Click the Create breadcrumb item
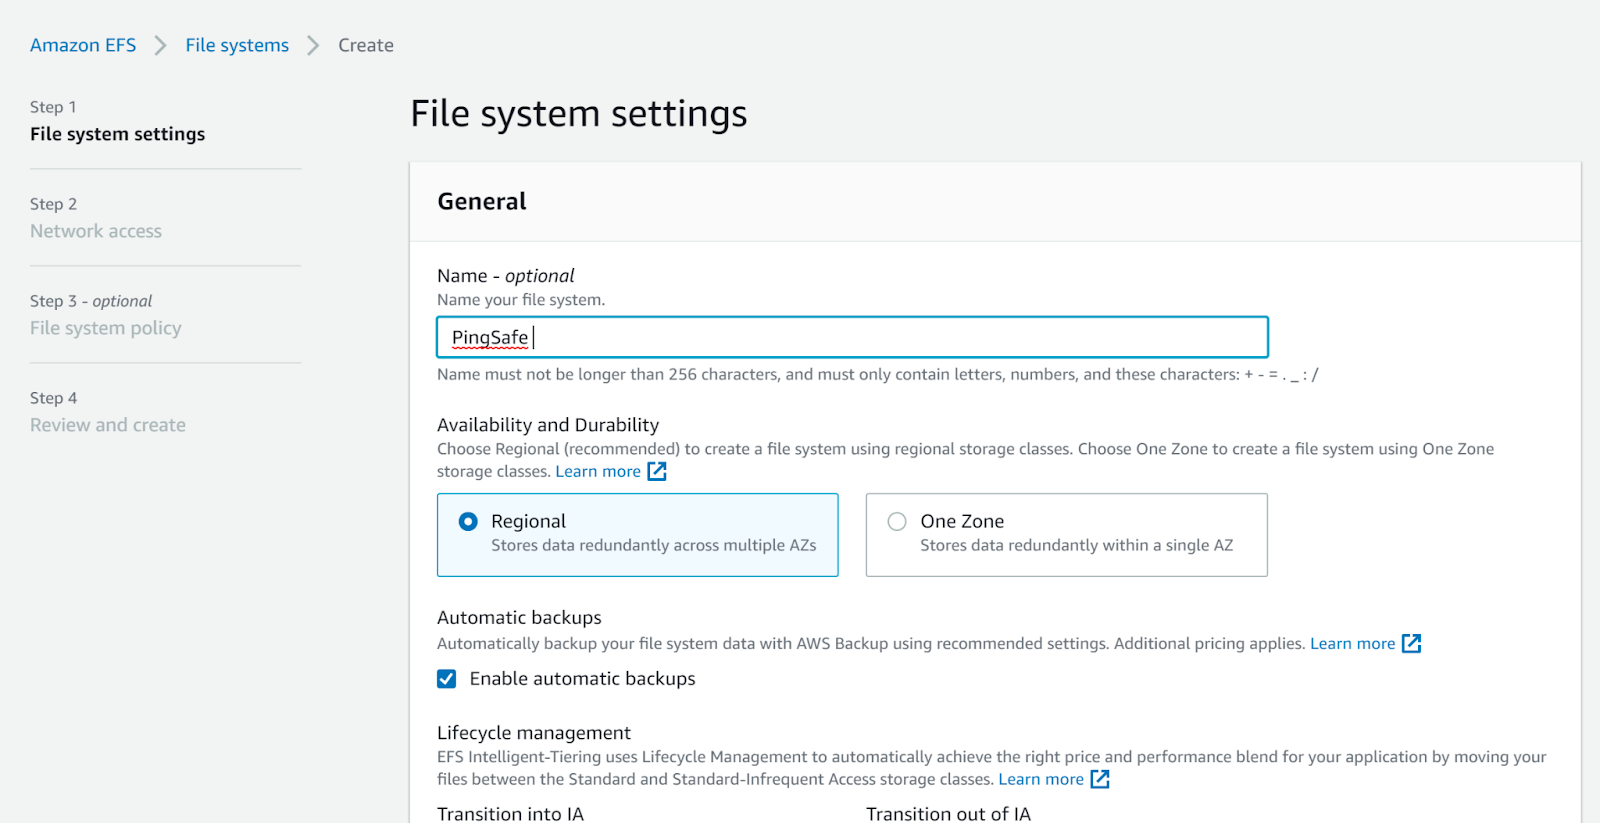 point(366,45)
